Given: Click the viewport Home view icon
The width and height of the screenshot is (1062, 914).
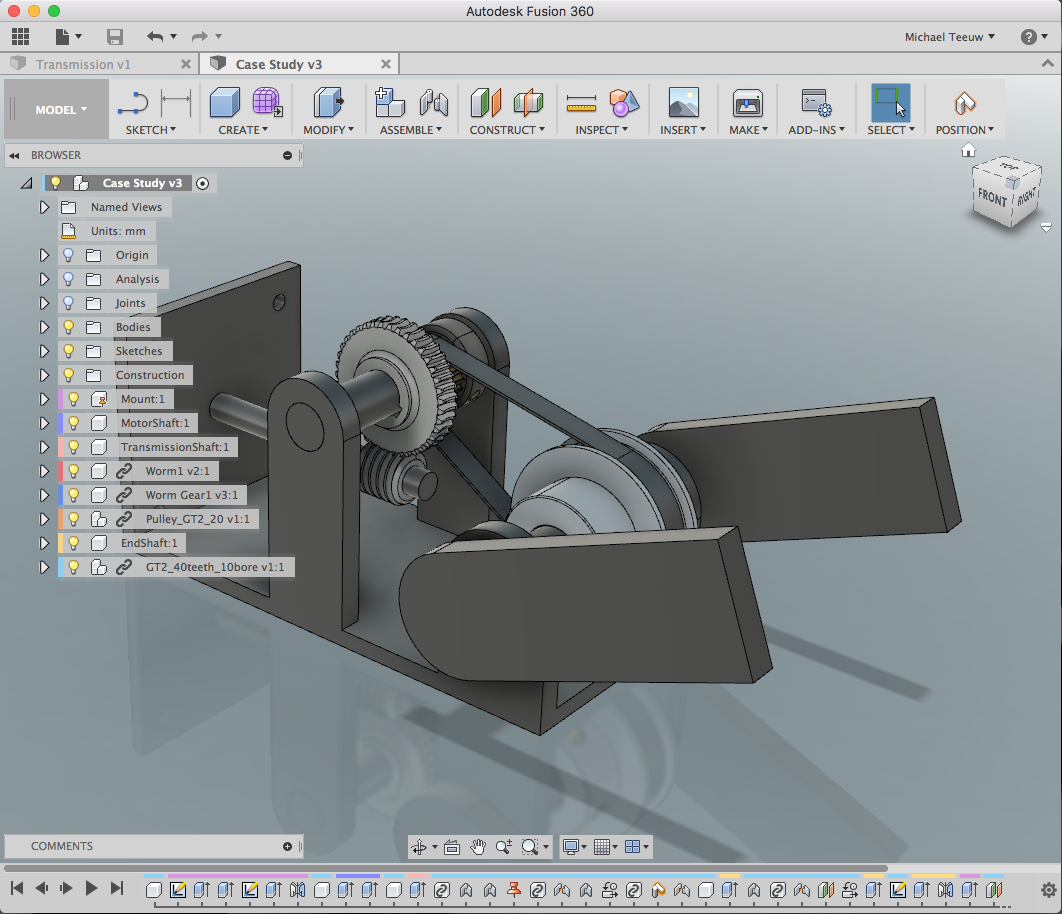Looking at the screenshot, I should pyautogui.click(x=968, y=150).
